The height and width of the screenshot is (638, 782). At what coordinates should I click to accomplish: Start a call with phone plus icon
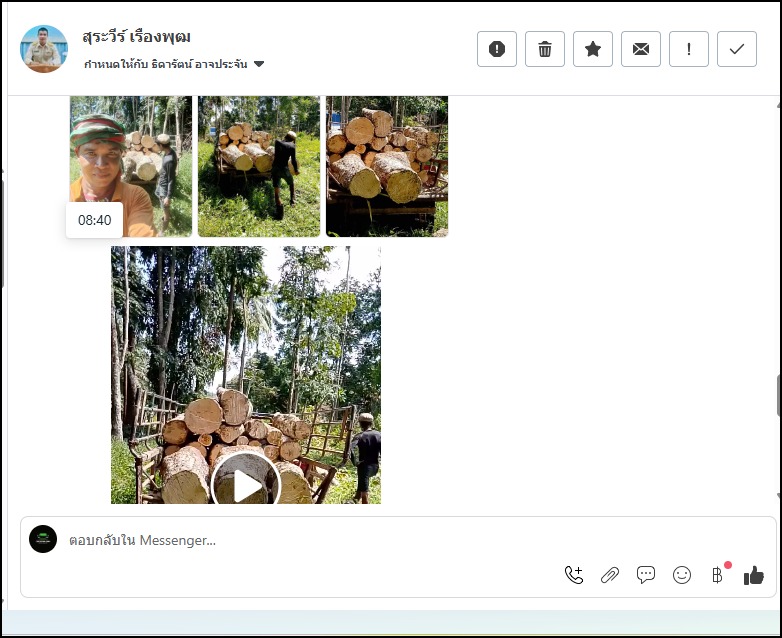coord(574,575)
